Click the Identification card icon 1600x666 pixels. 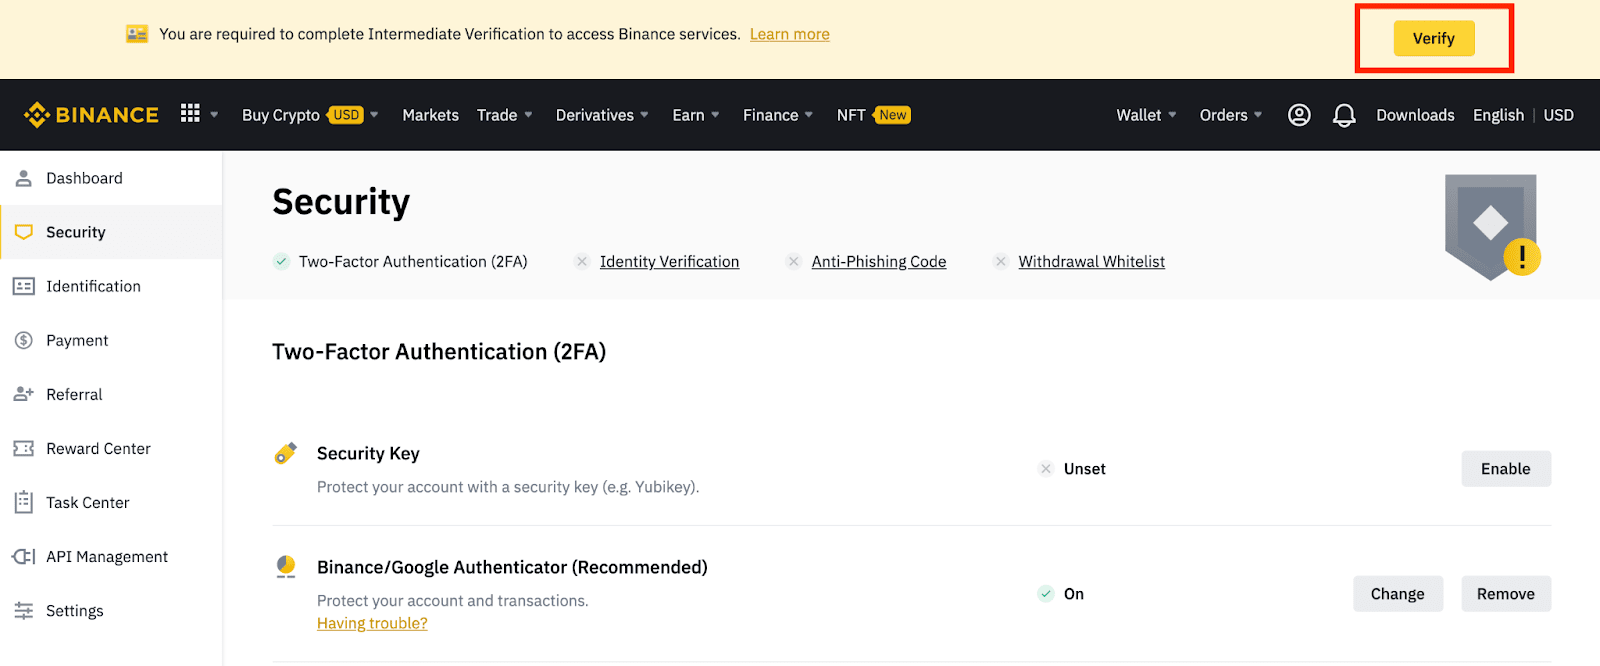[x=24, y=286]
